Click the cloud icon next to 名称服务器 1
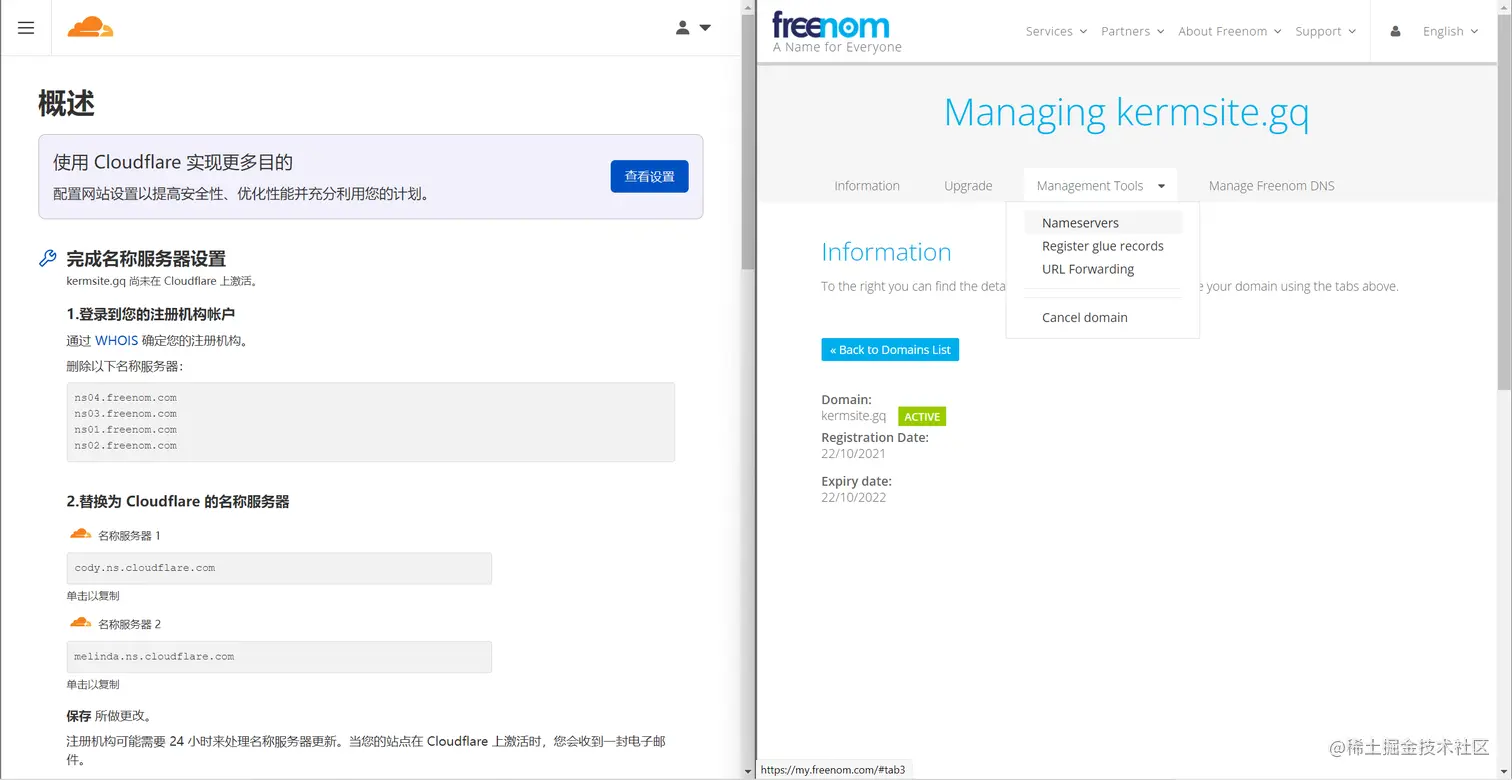 [x=80, y=534]
